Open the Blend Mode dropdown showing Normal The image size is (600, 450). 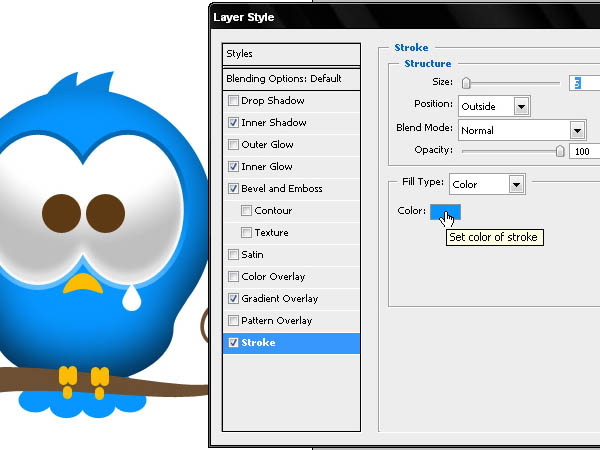coord(522,130)
